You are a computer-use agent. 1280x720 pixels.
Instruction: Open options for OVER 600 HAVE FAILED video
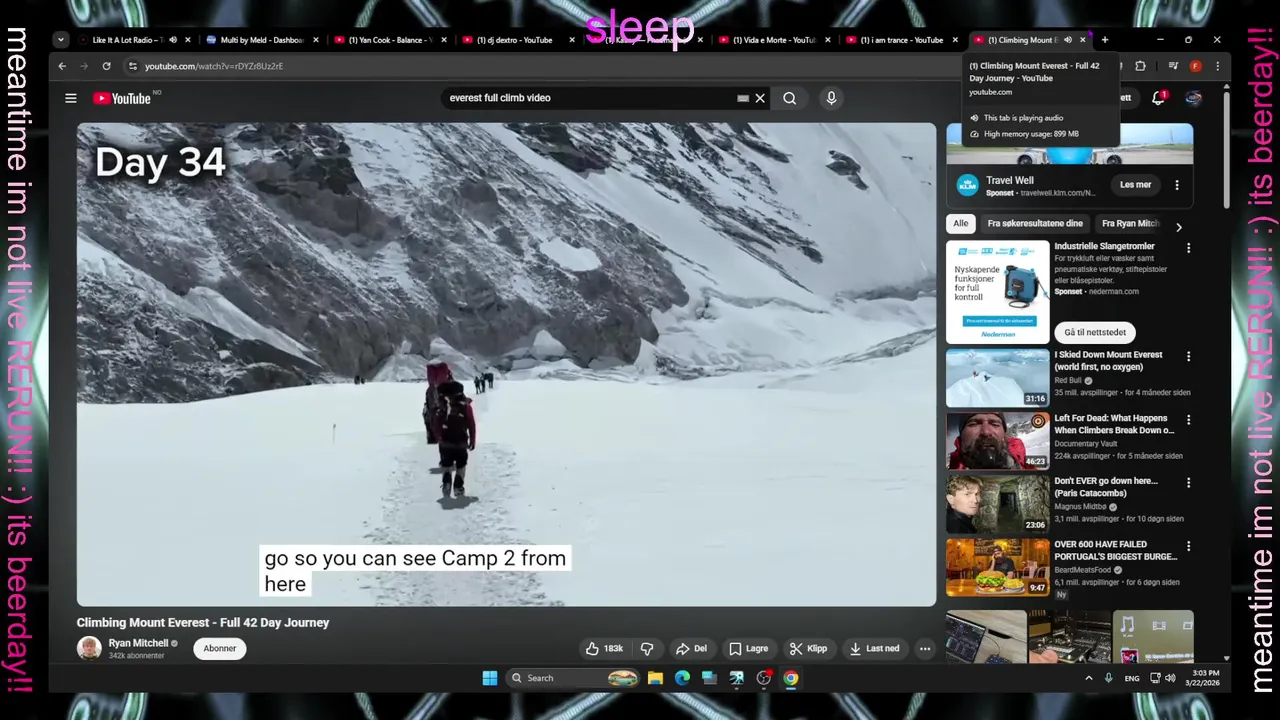click(1188, 546)
